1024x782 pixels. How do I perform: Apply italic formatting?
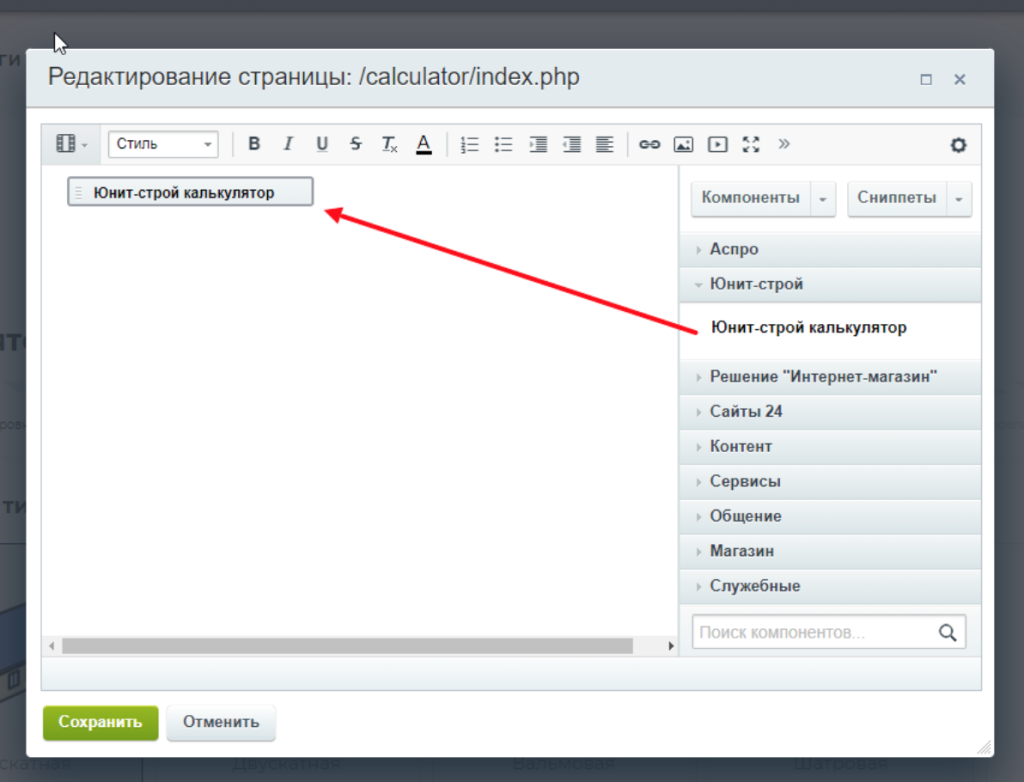tap(287, 143)
